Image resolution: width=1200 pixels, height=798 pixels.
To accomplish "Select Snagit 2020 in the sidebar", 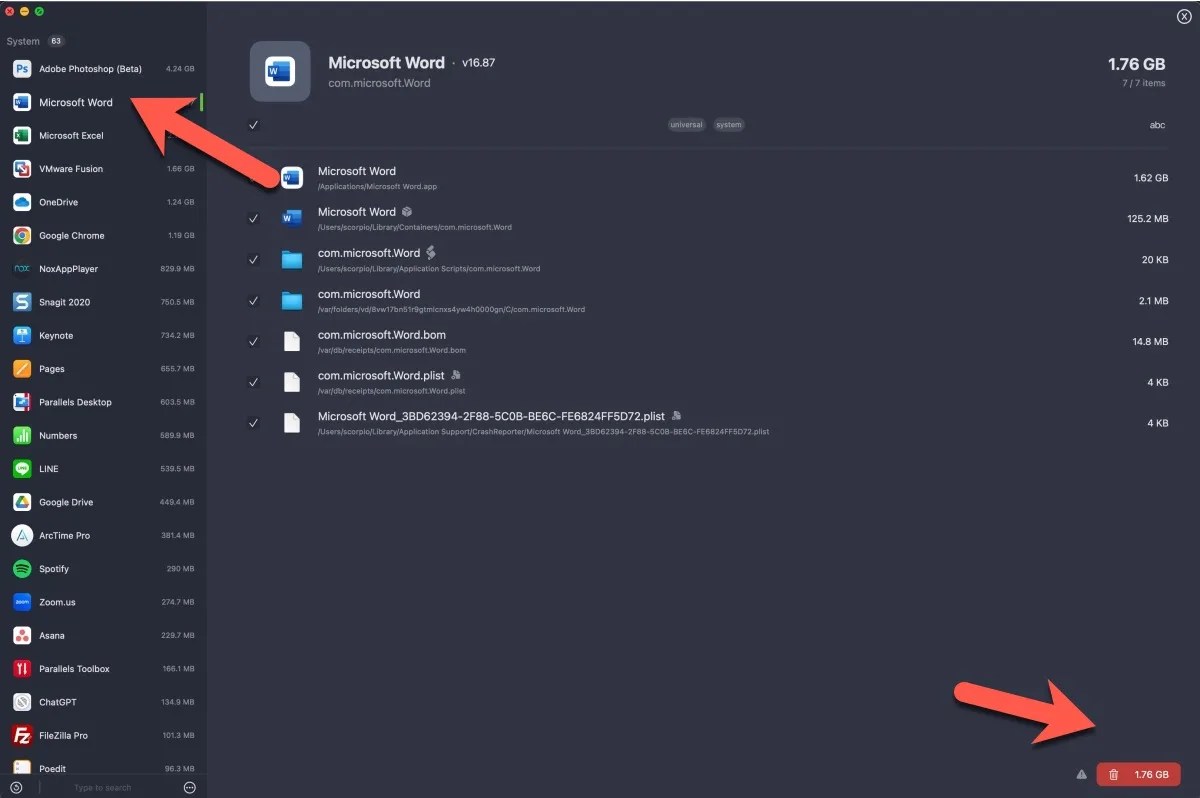I will pos(103,302).
